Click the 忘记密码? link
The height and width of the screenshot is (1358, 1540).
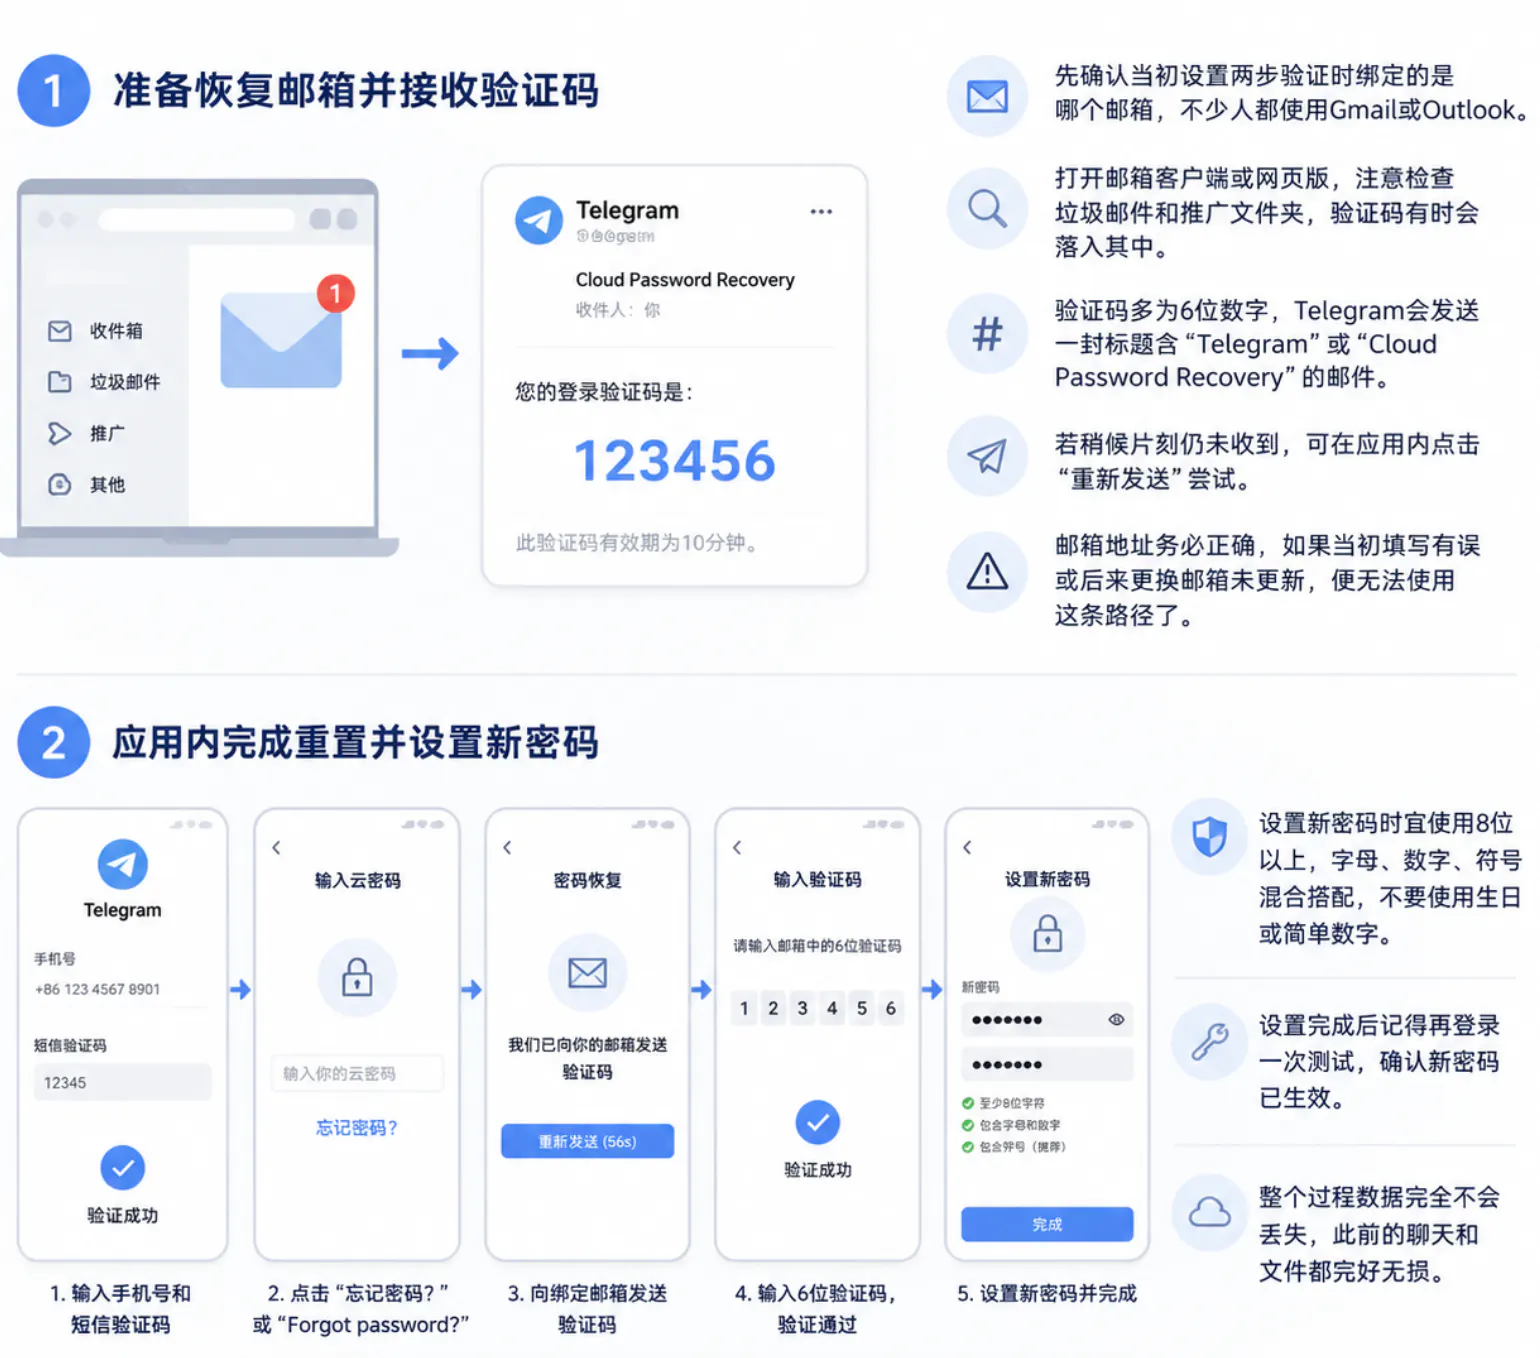pos(357,1128)
